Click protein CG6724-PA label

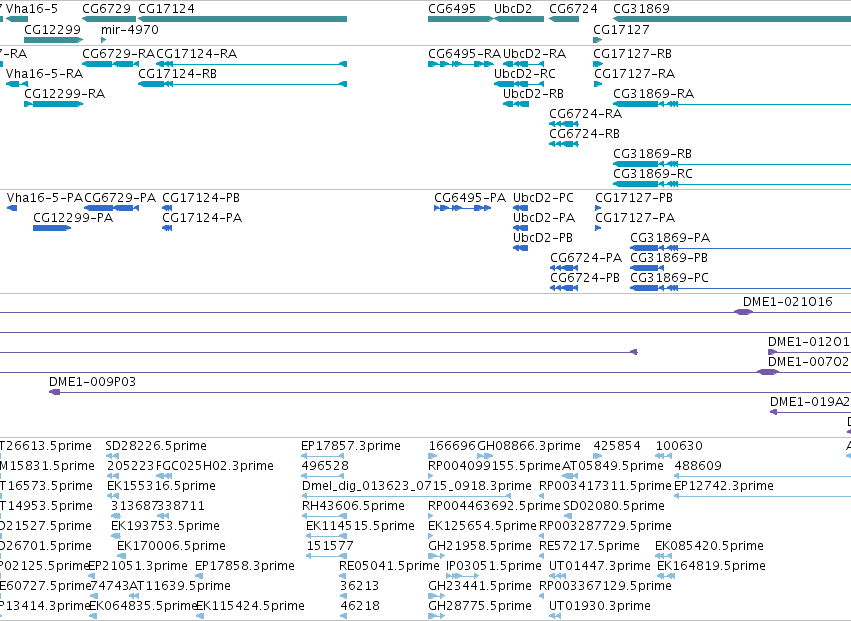tap(586, 258)
